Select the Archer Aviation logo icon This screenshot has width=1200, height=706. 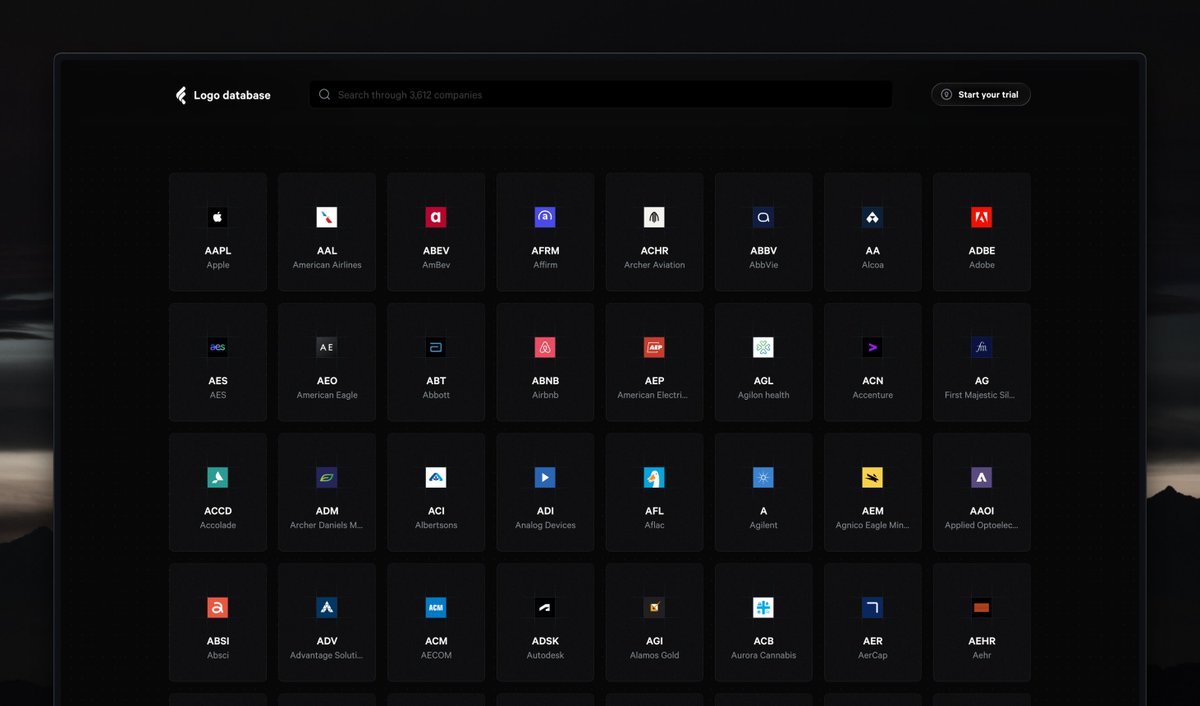click(654, 217)
